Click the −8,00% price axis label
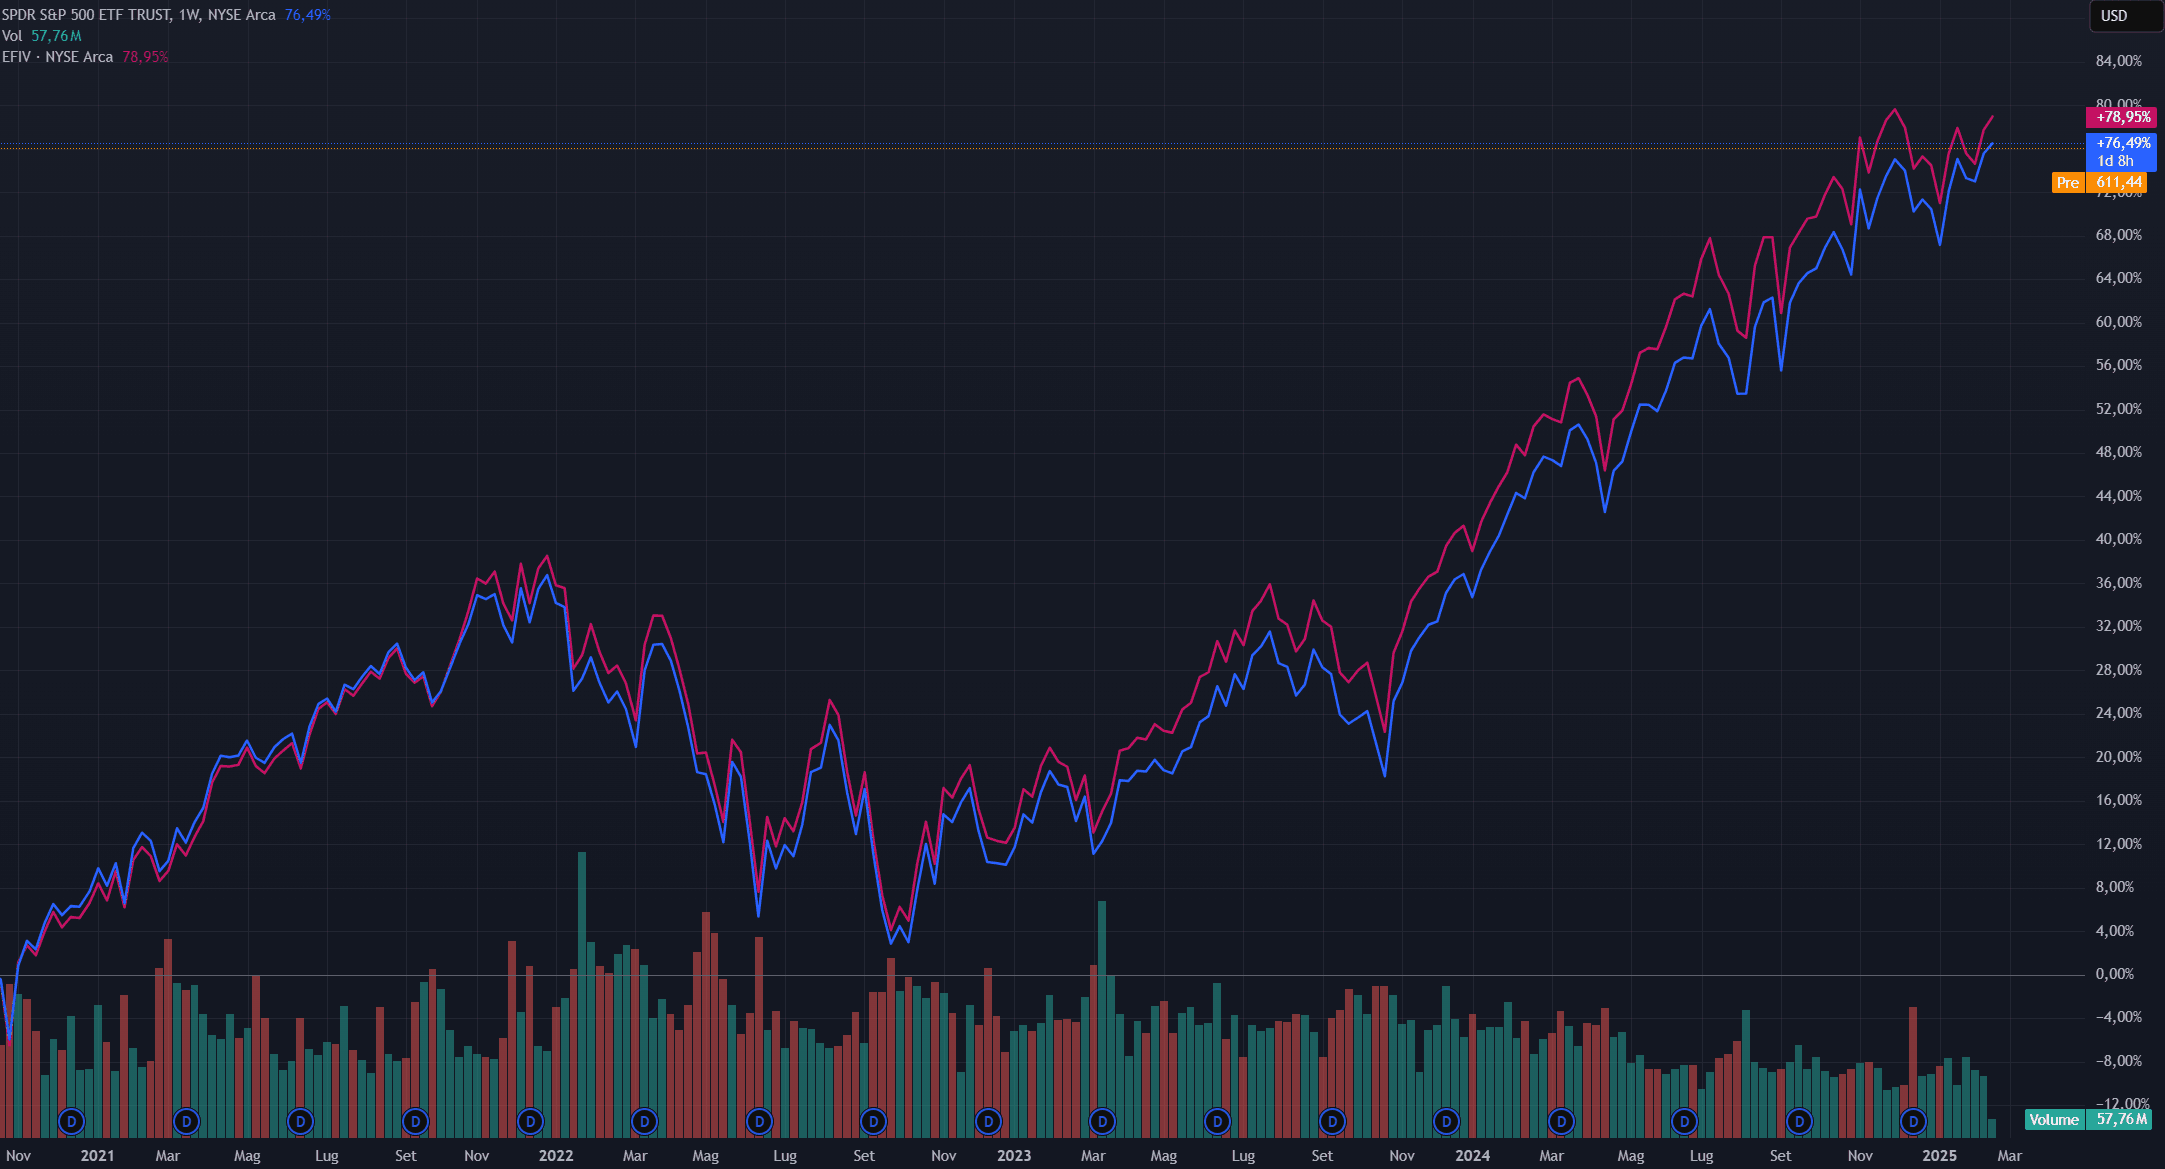This screenshot has width=2165, height=1169. (x=2119, y=1061)
